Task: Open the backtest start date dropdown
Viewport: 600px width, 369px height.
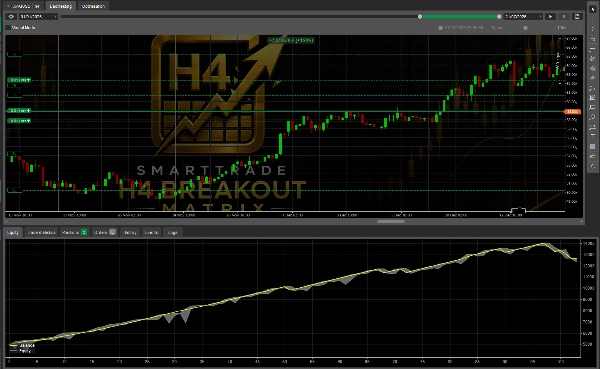Action: tap(38, 16)
